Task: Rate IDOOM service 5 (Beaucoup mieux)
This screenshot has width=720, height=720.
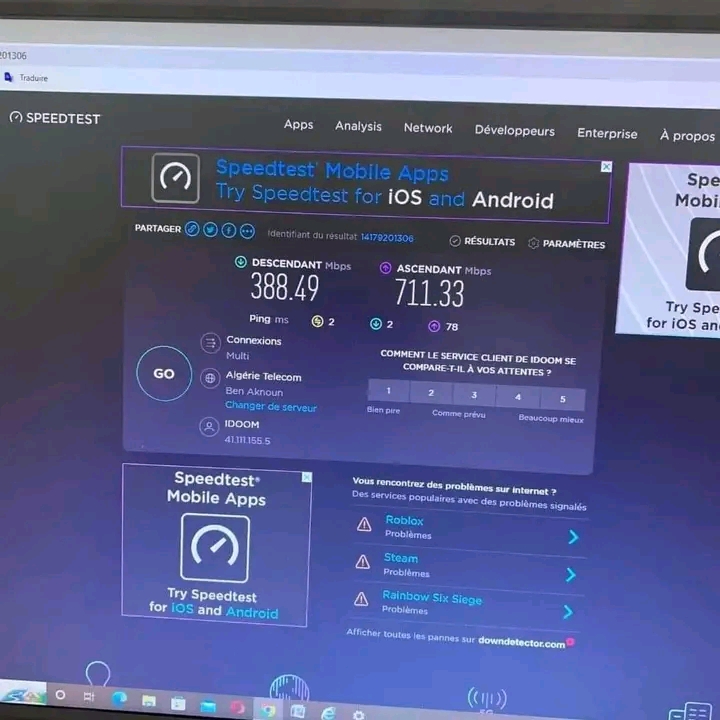Action: (x=562, y=399)
